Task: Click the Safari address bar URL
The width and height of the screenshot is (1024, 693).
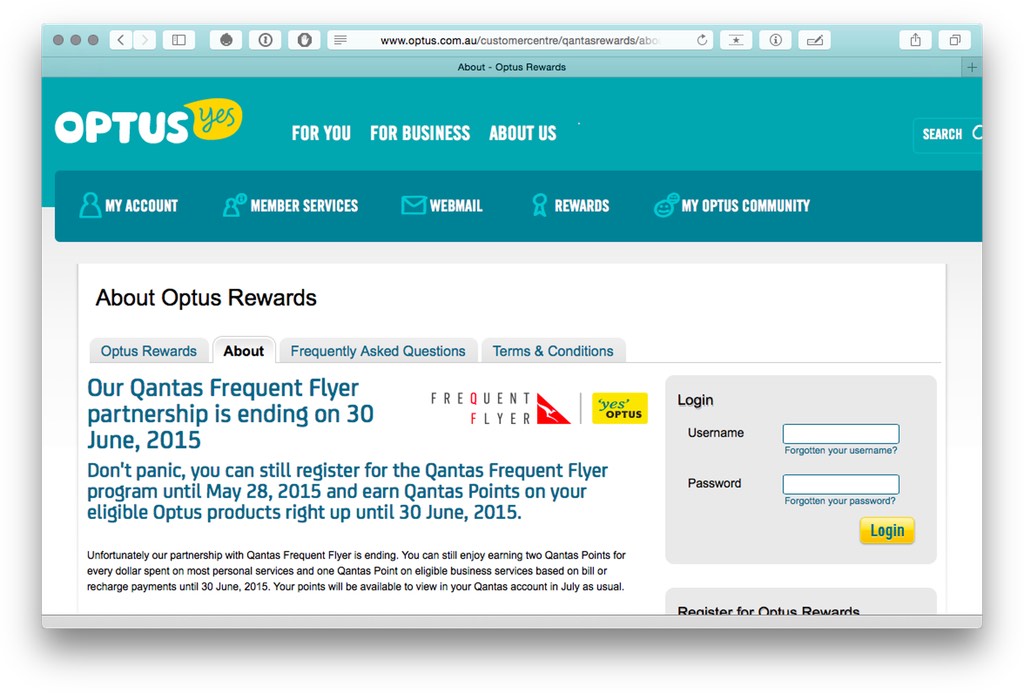Action: click(519, 40)
